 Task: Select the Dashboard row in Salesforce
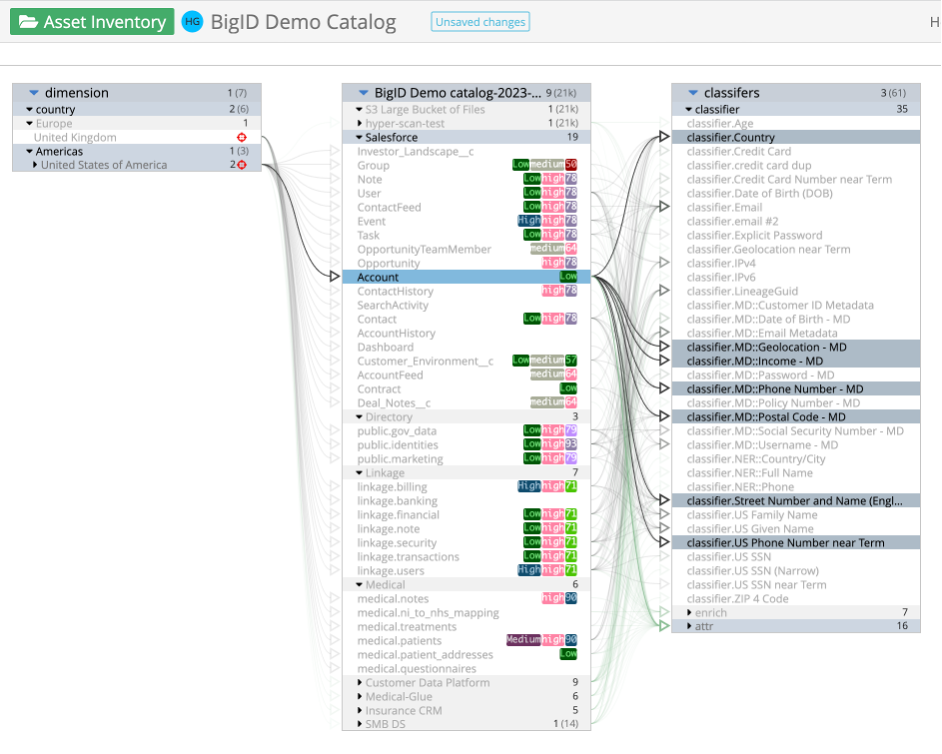point(466,347)
